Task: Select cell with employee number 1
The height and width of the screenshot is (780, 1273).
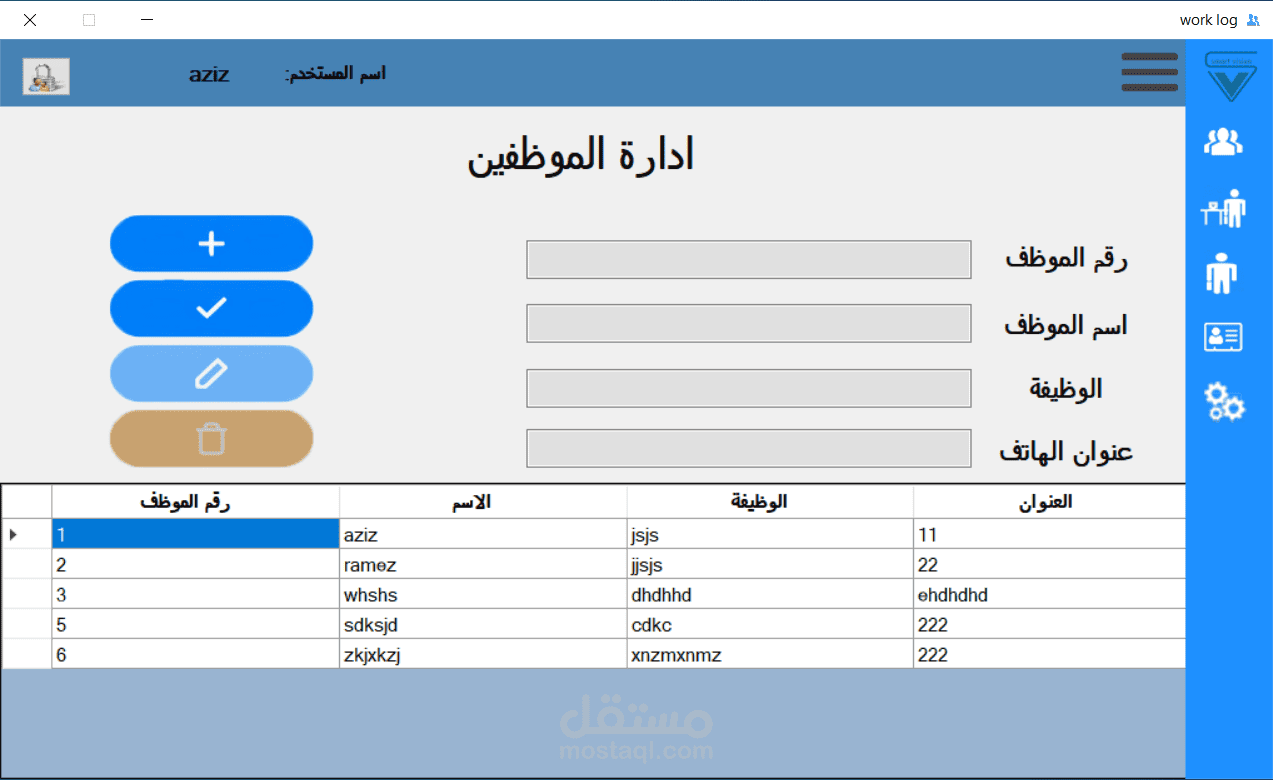Action: pos(196,534)
